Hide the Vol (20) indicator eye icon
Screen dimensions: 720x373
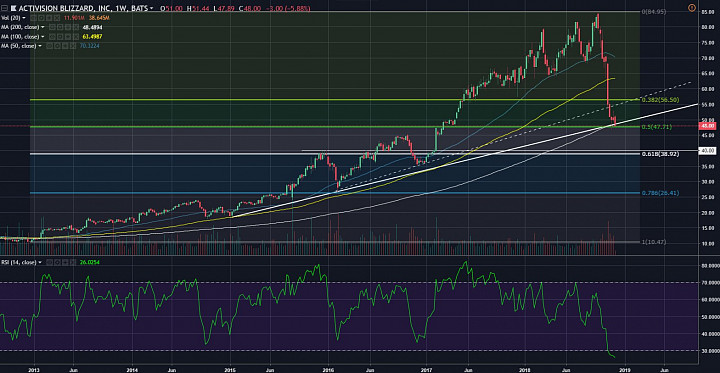[33, 17]
